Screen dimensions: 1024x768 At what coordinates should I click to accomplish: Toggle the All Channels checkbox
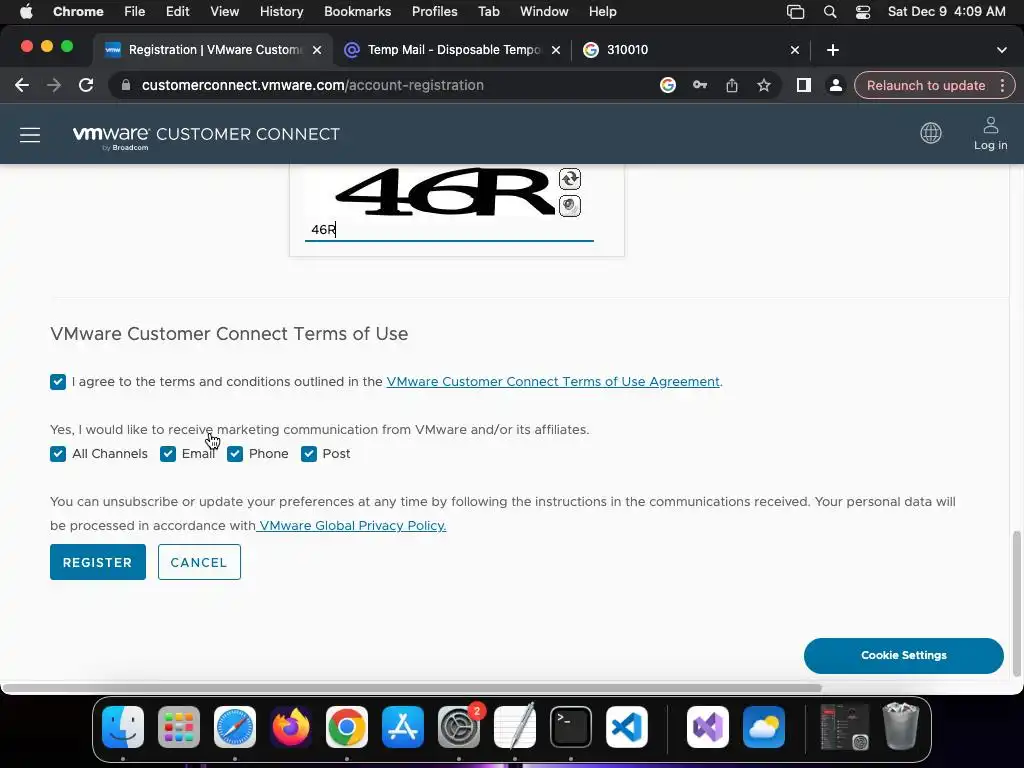pyautogui.click(x=58, y=454)
